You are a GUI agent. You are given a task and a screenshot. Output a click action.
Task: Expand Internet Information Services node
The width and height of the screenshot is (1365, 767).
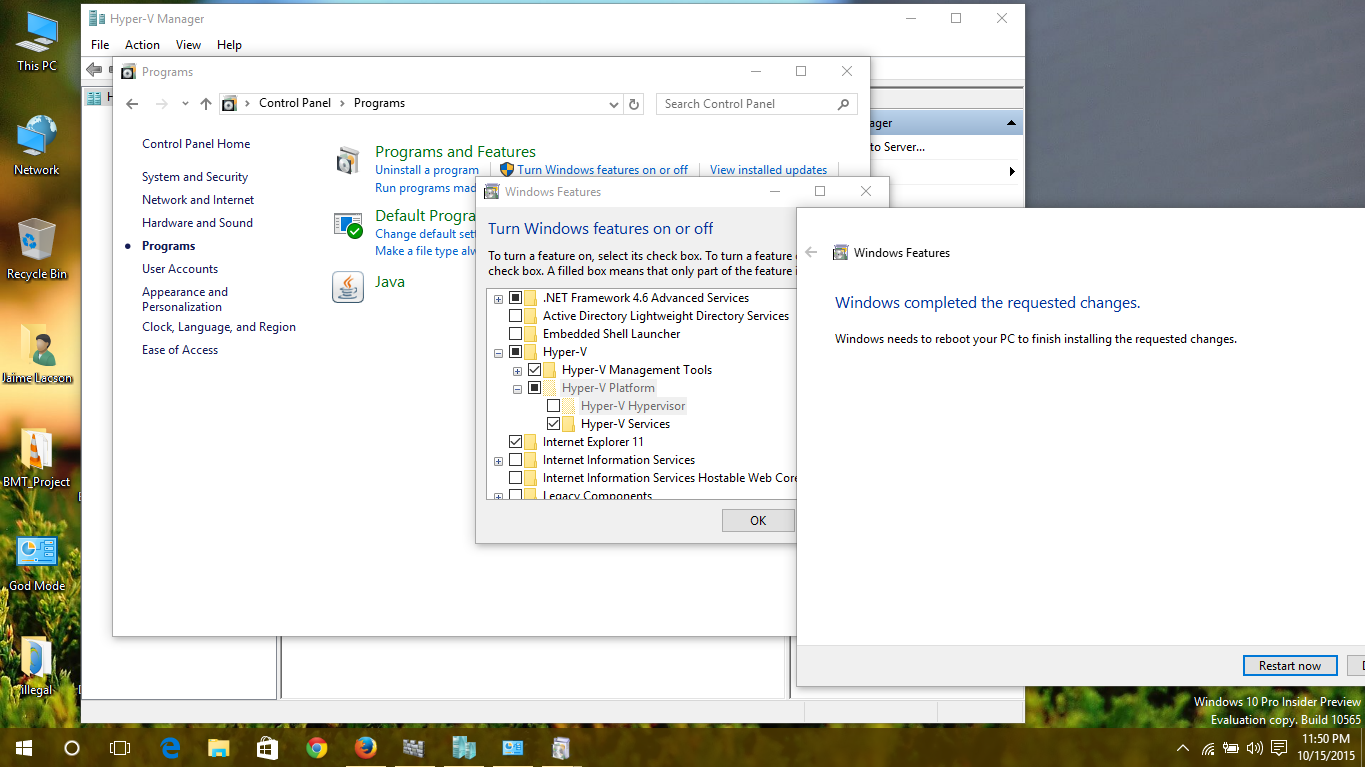coord(498,460)
